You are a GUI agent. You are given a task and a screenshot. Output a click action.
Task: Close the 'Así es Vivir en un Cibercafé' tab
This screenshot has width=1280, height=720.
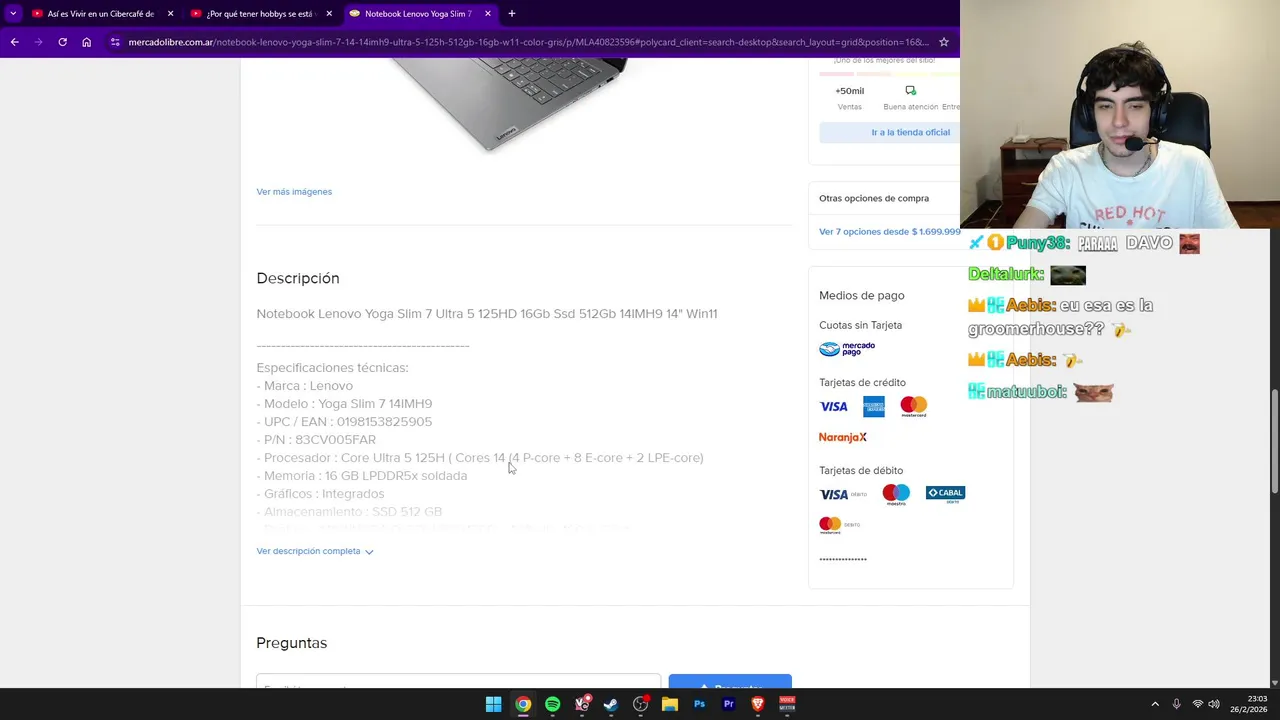pos(170,14)
